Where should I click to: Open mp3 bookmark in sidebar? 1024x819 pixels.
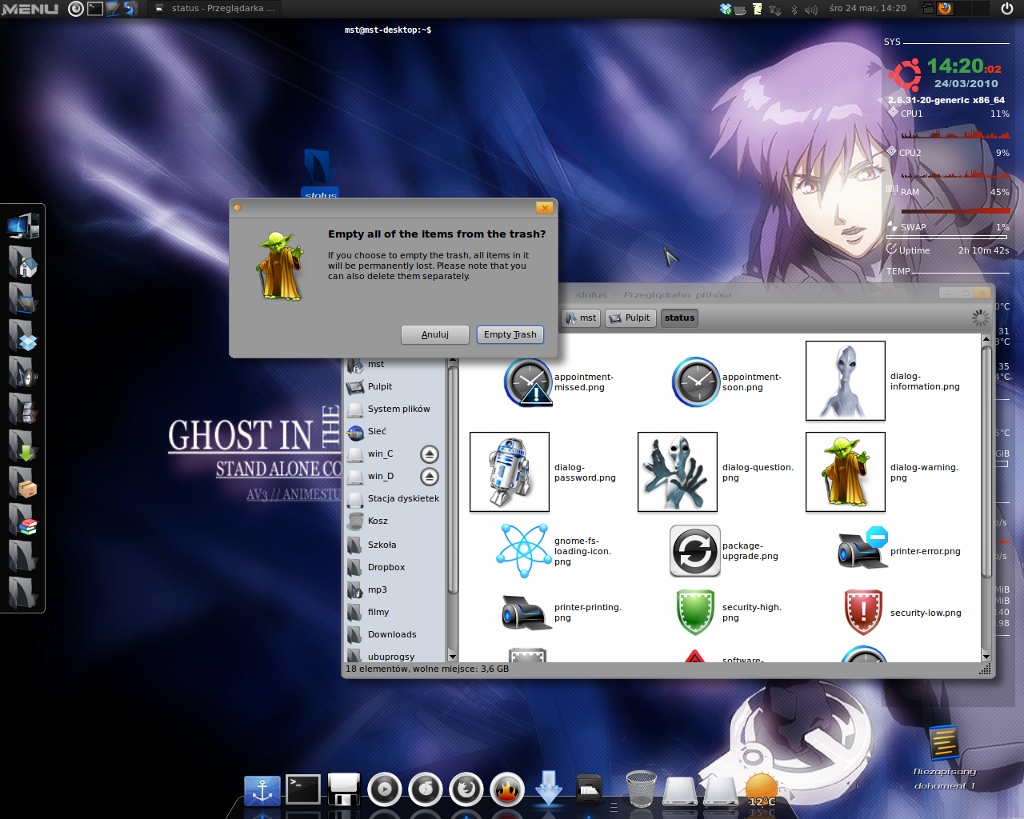pos(394,589)
